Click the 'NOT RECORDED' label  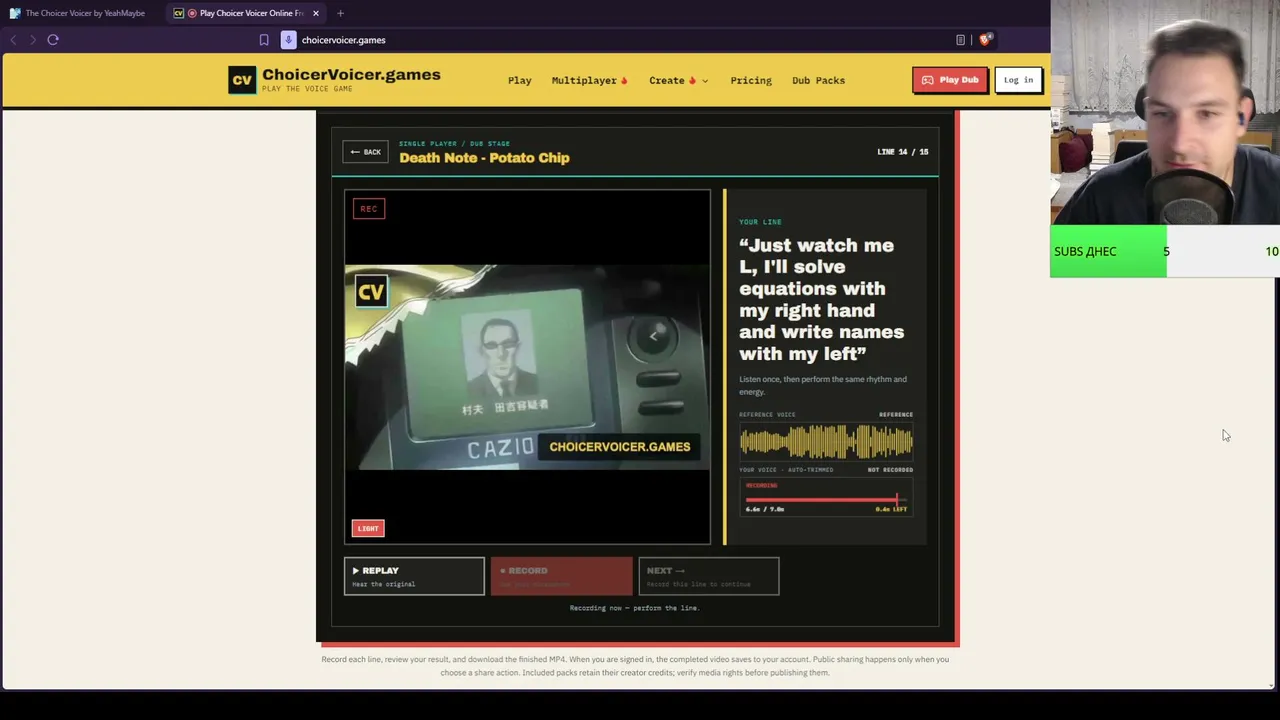point(890,470)
